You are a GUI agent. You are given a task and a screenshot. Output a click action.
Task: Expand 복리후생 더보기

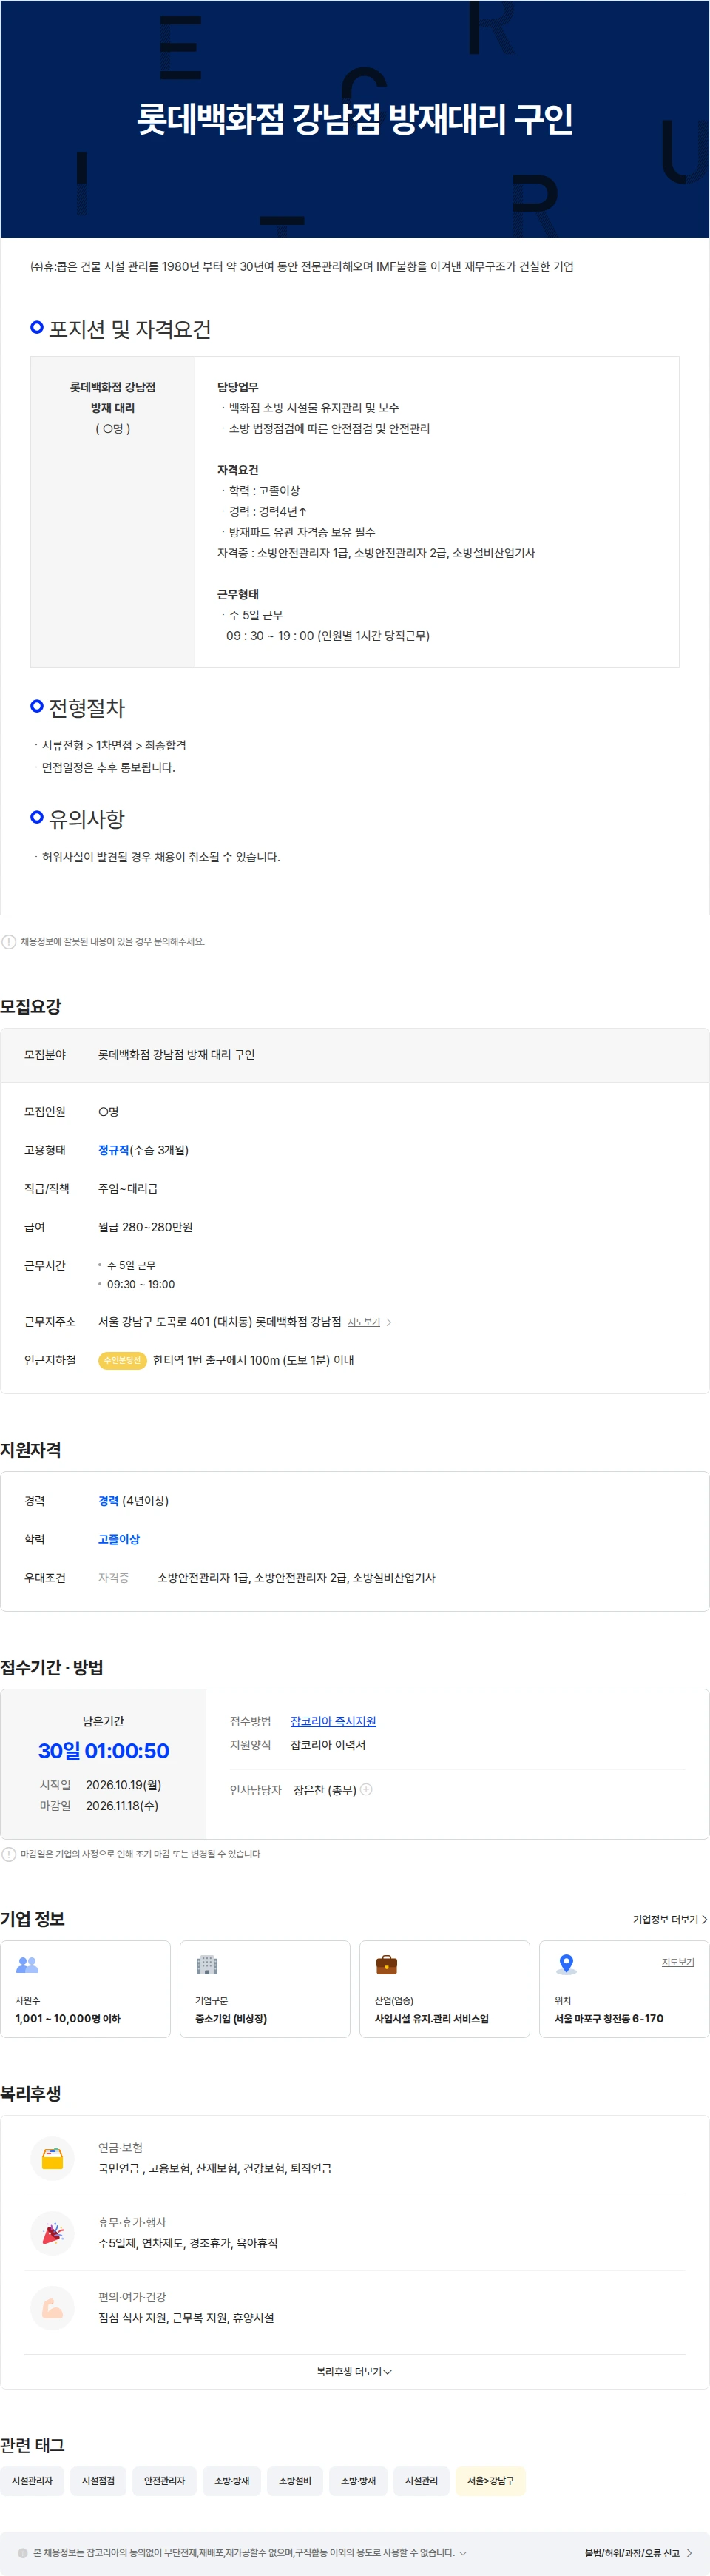354,2371
